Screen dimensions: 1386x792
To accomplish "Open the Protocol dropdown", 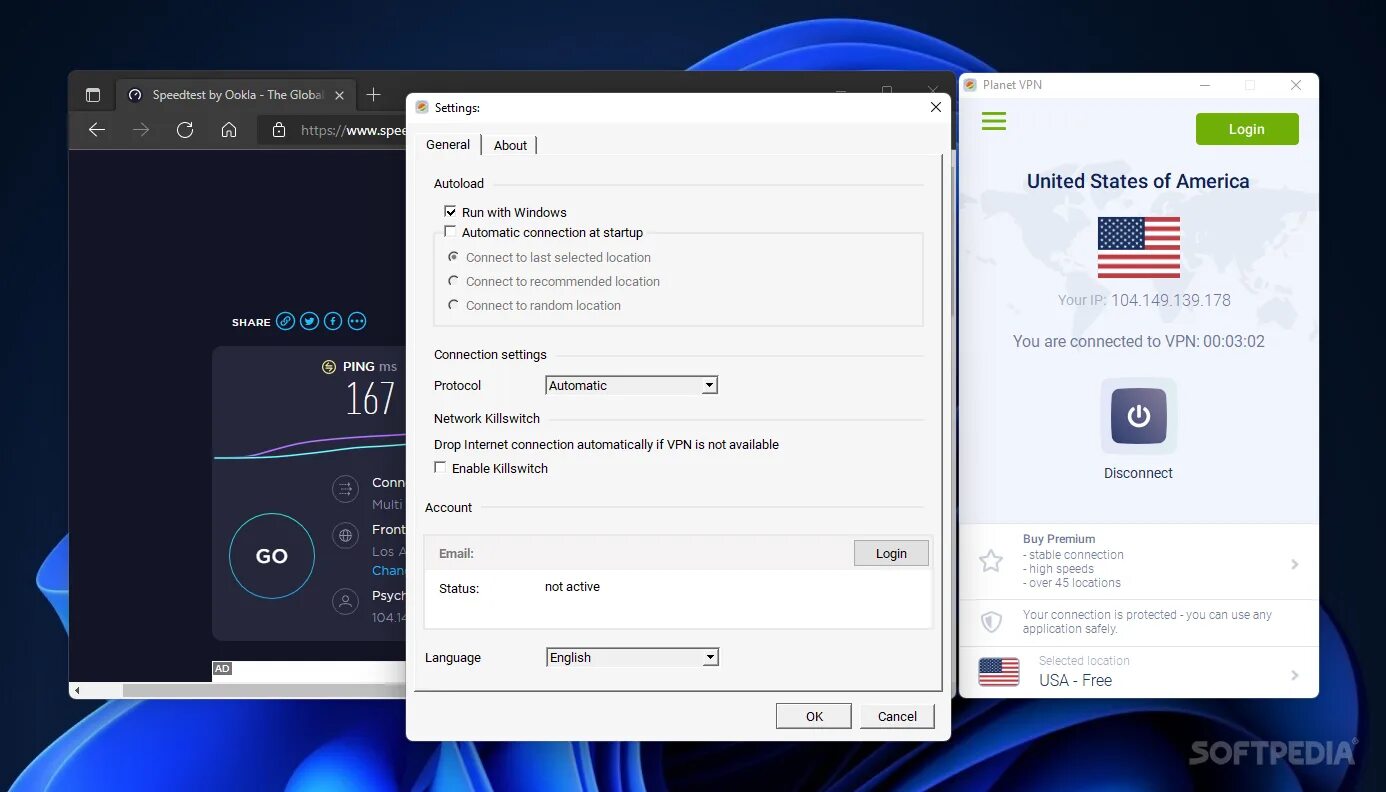I will (x=632, y=385).
